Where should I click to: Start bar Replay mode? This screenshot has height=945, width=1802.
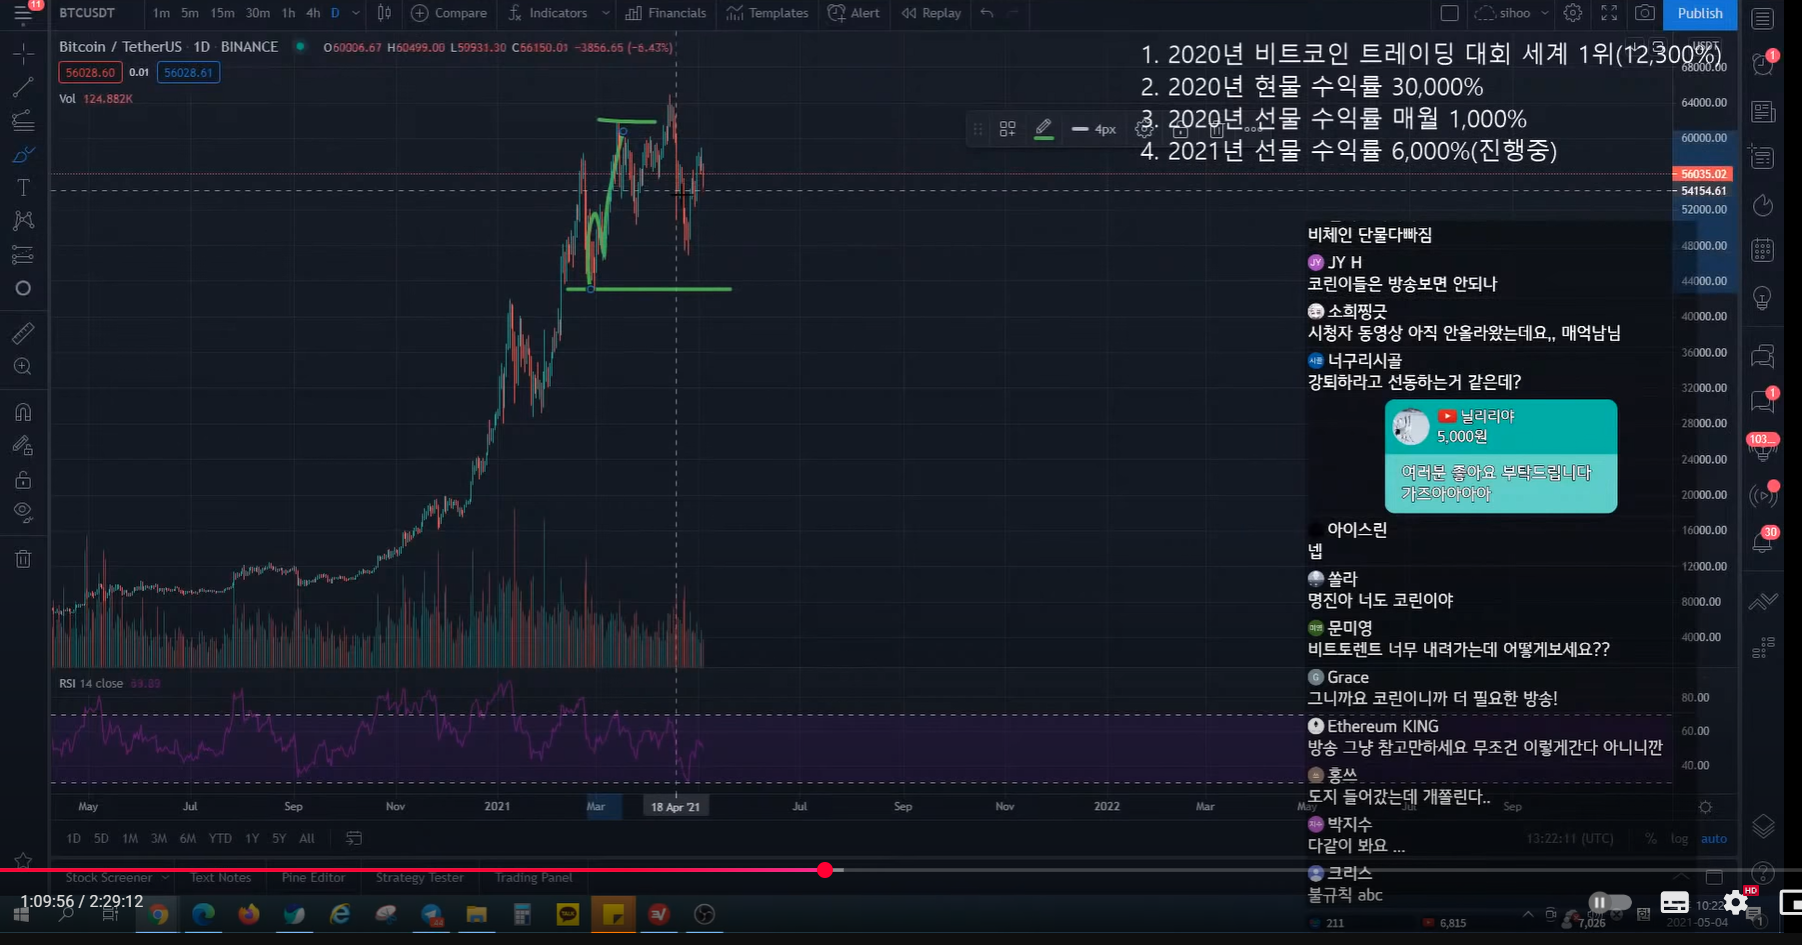click(931, 13)
